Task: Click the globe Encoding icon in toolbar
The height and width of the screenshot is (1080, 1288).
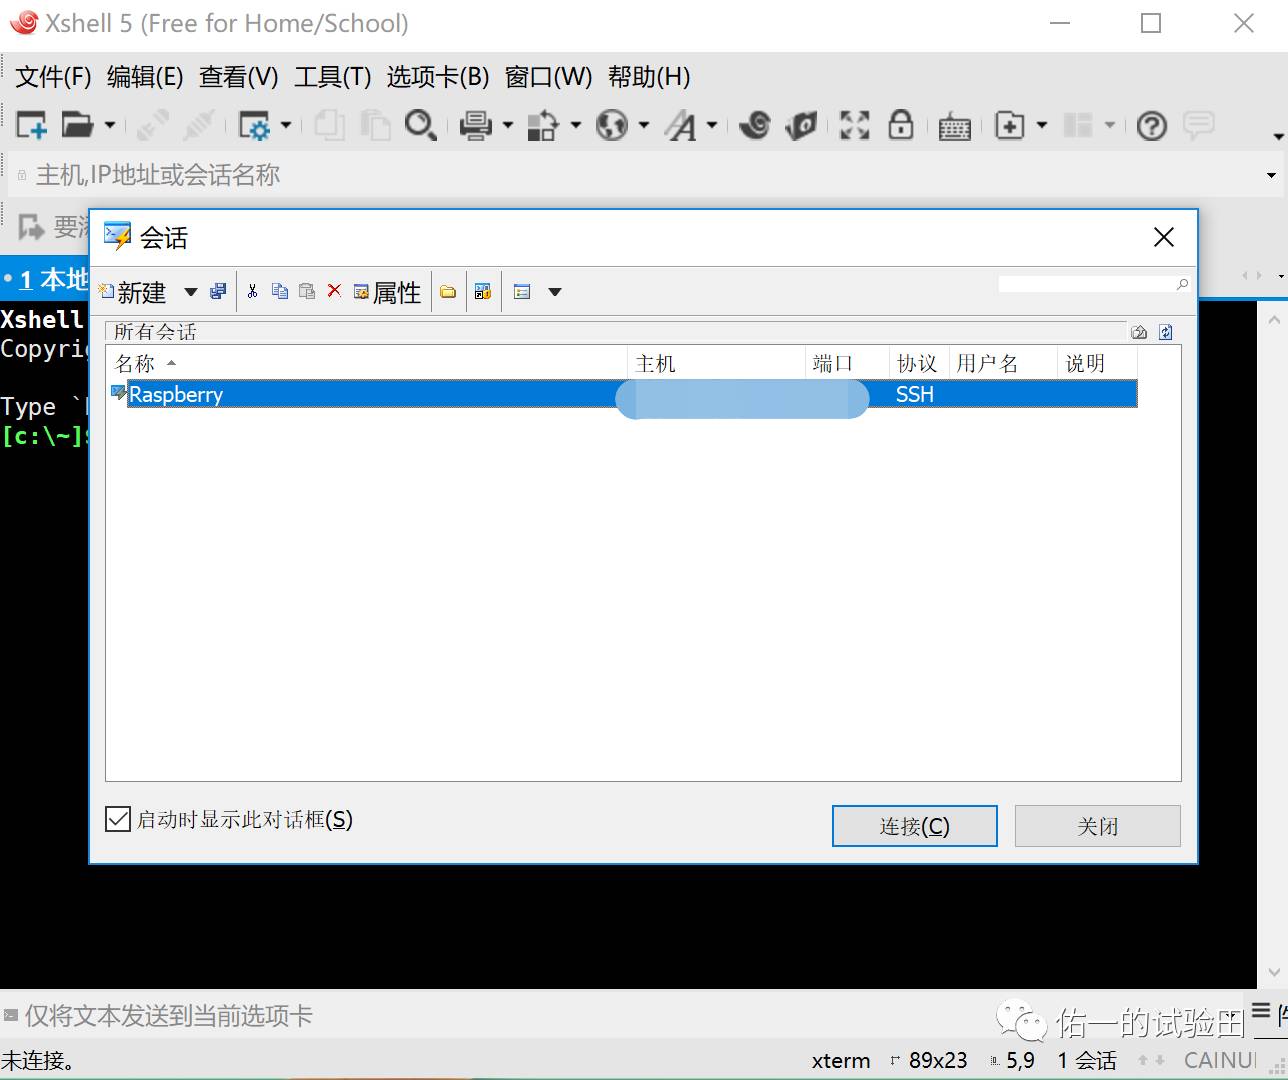Action: pyautogui.click(x=611, y=125)
